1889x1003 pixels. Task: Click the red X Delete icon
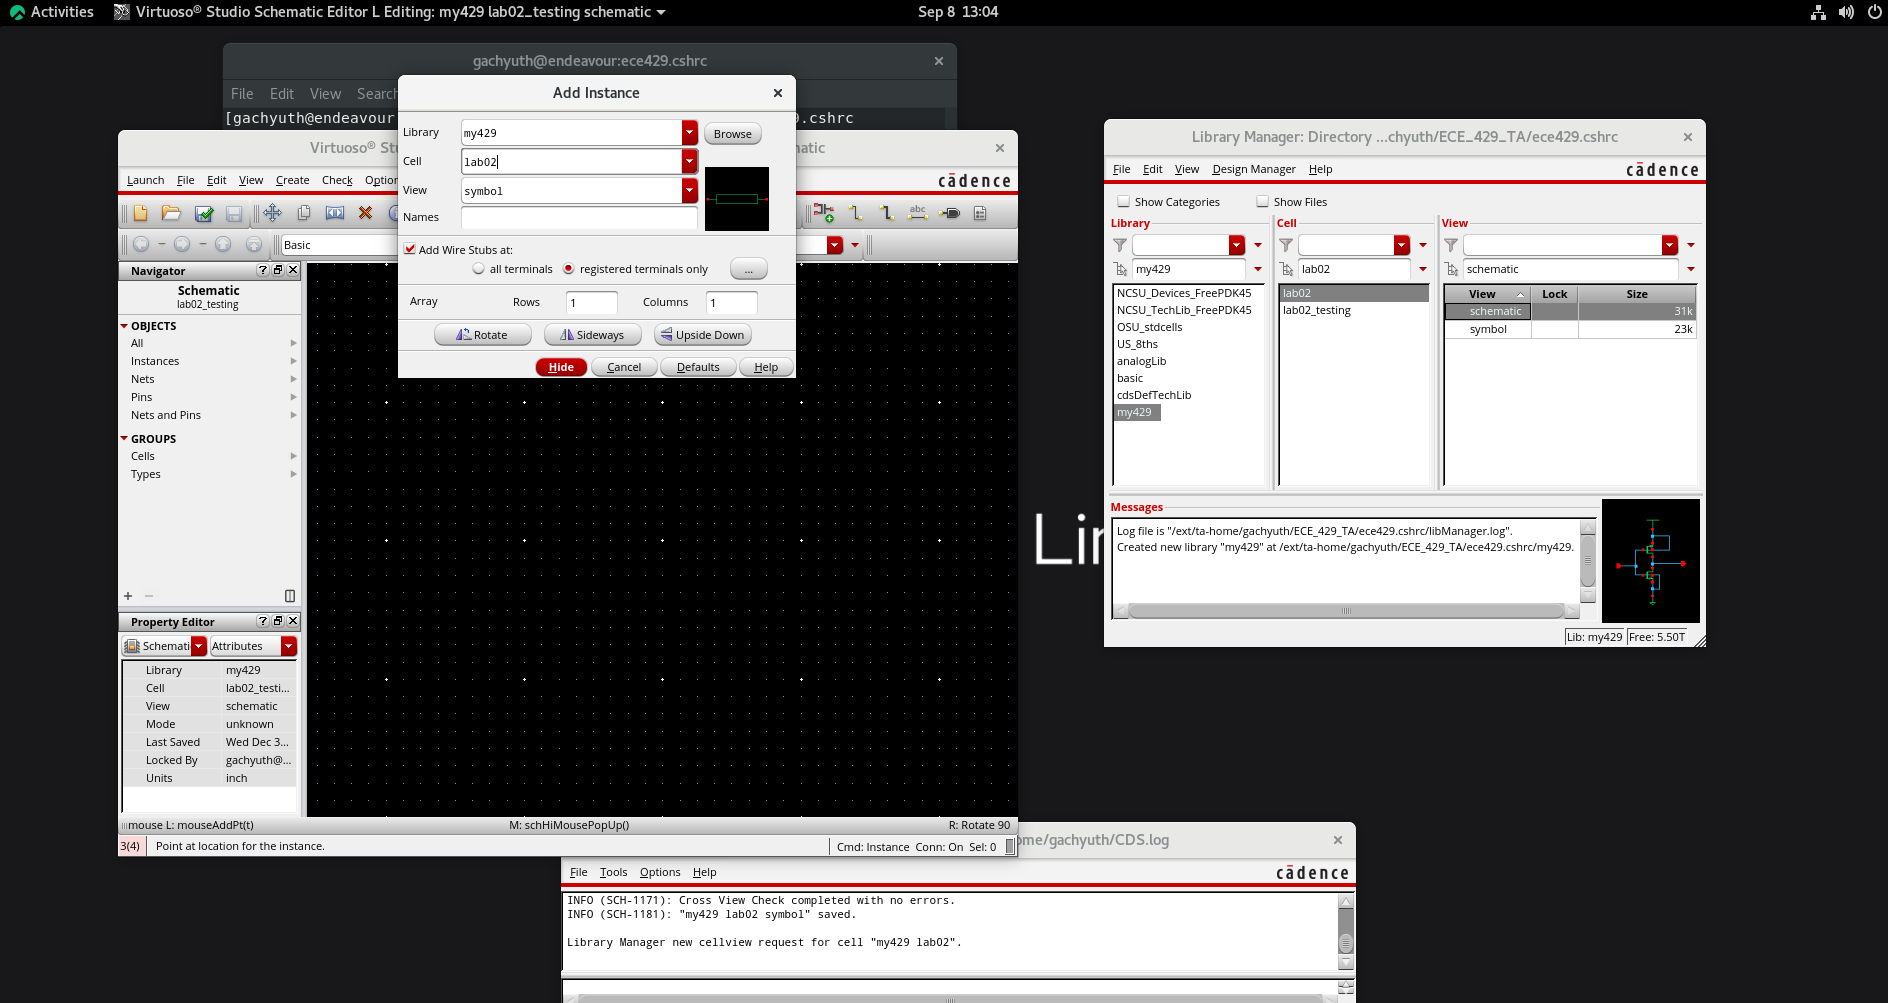(365, 213)
